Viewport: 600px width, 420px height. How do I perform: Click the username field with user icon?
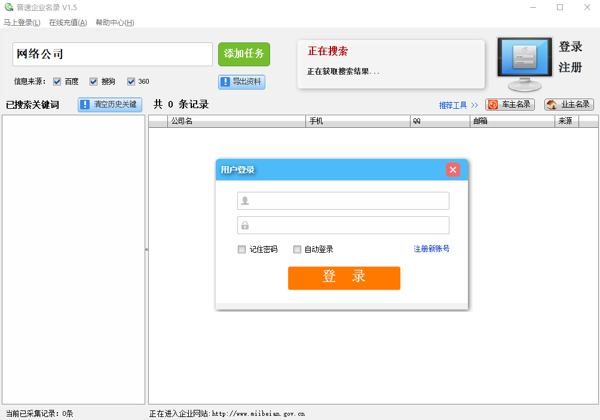(343, 201)
